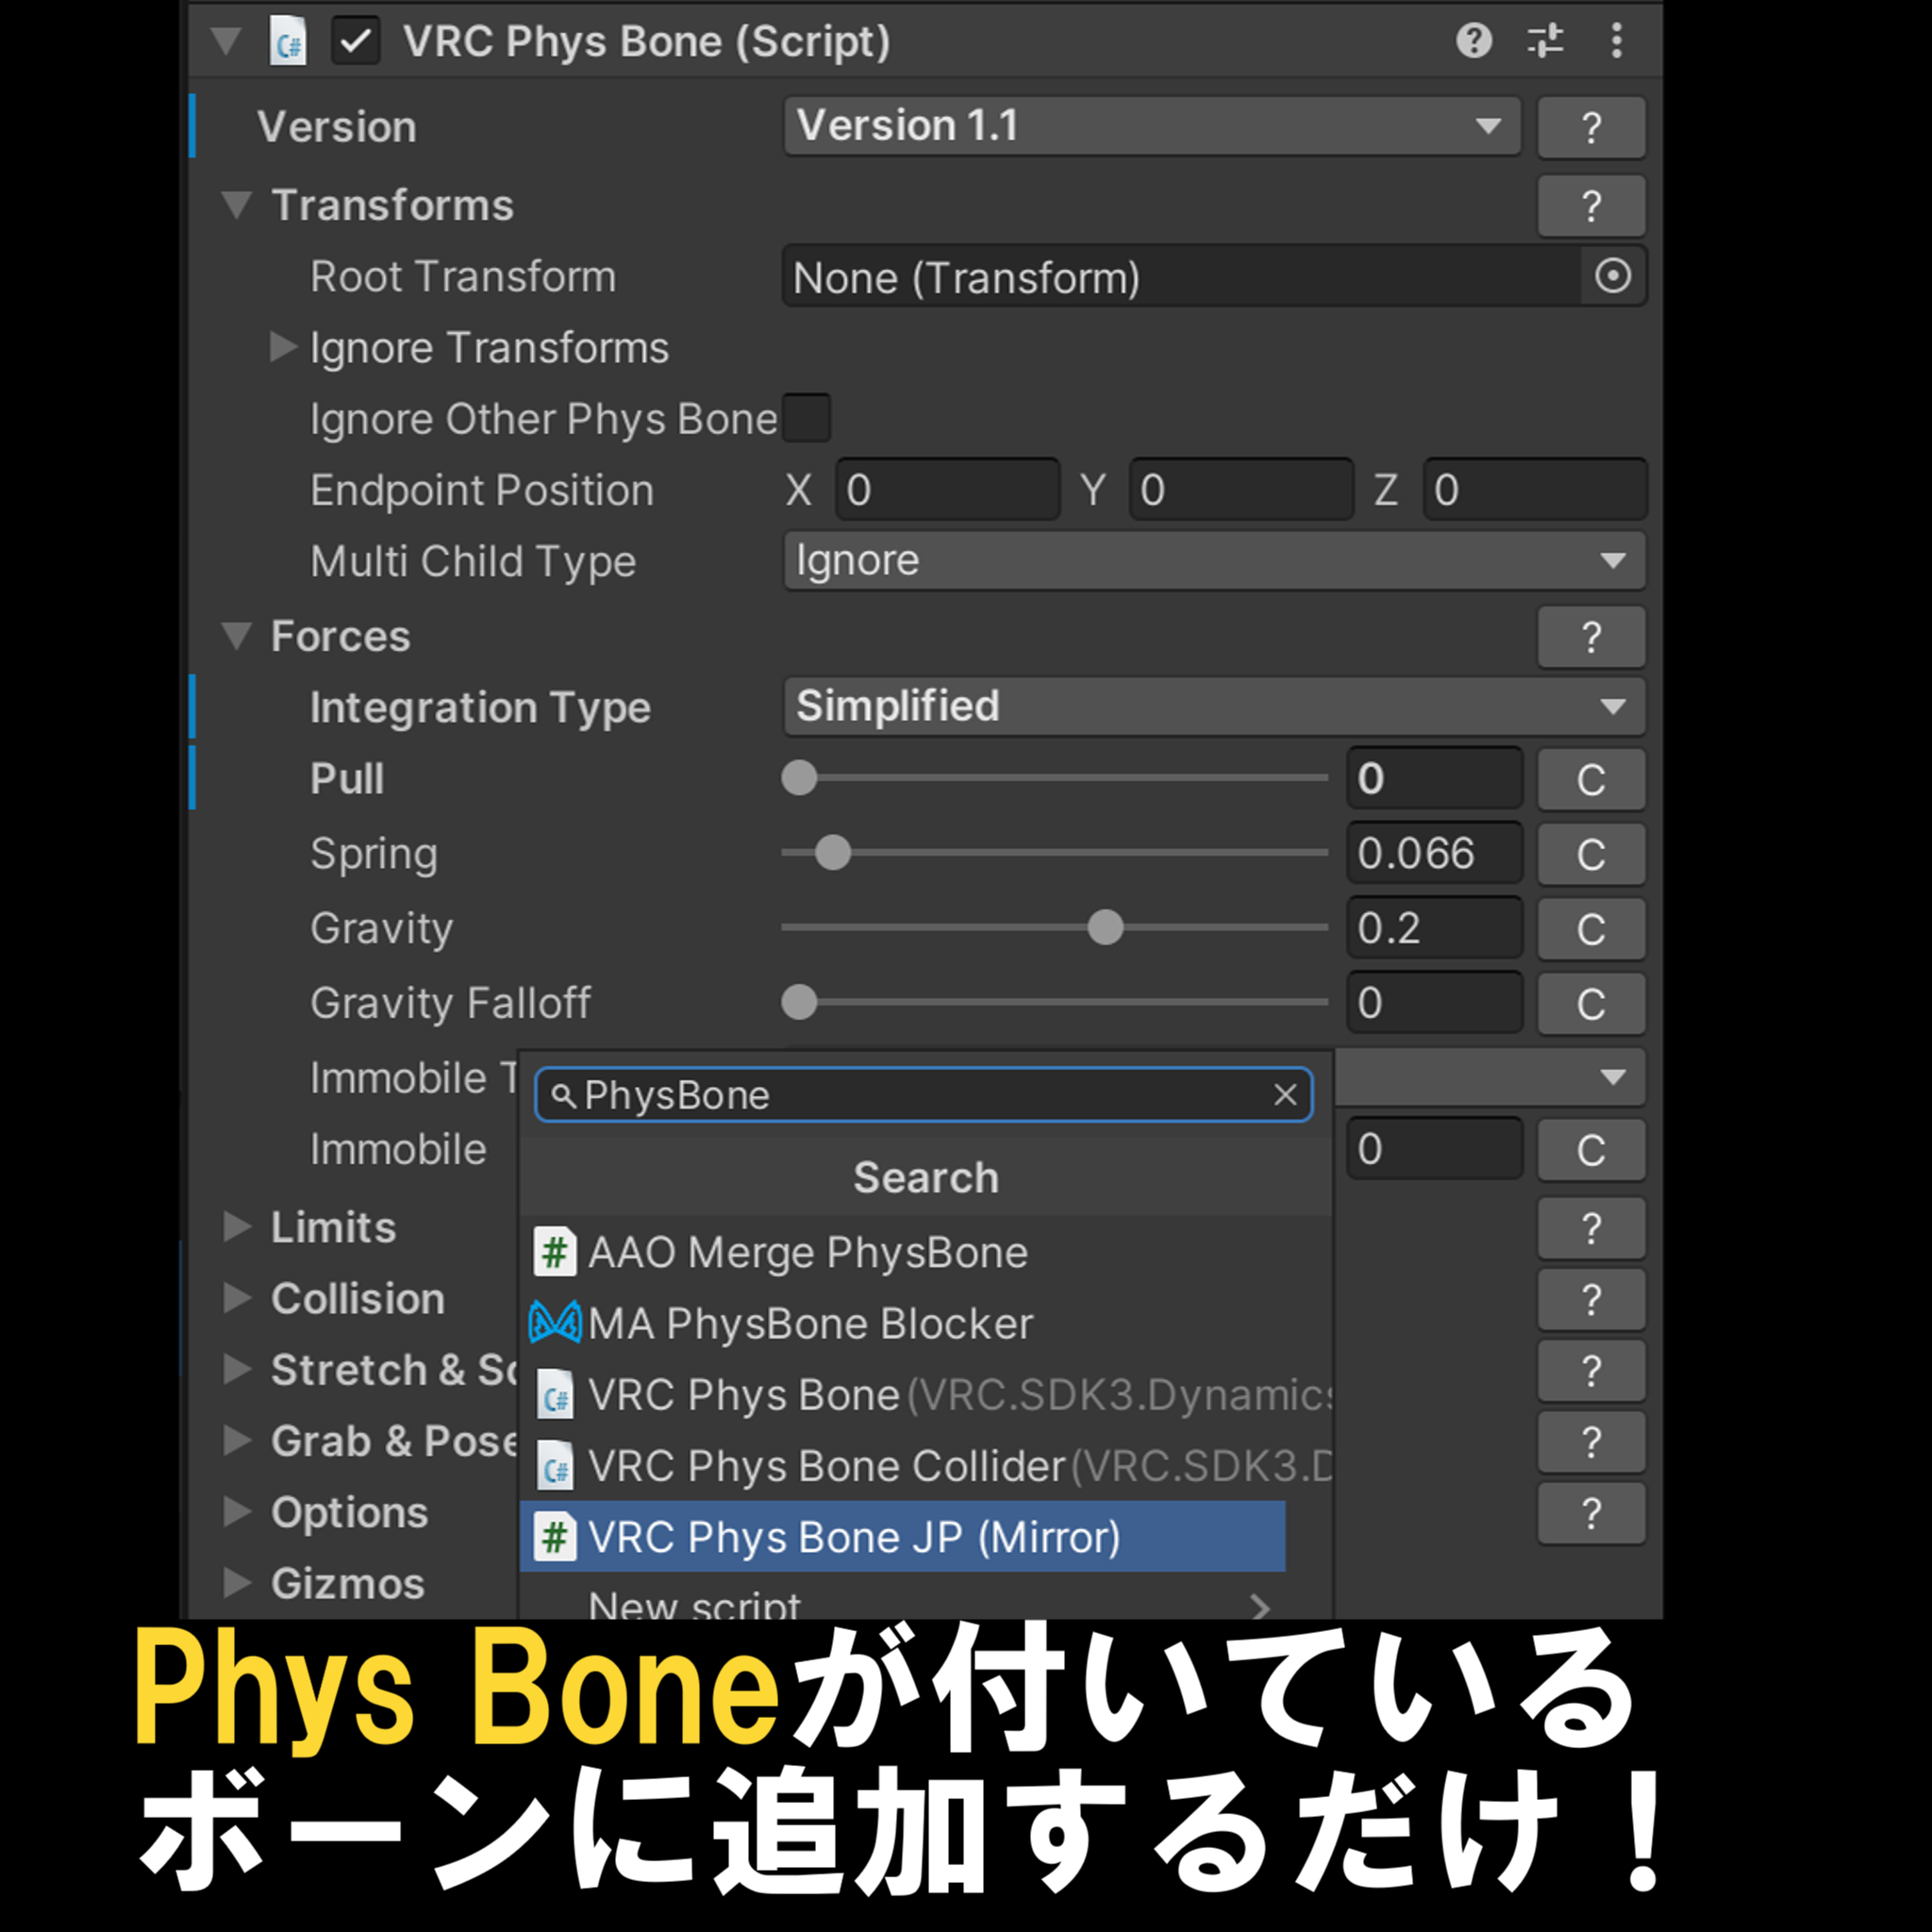Click the Endpoint Position X input field
Viewport: 1932px width, 1932px height.
(x=947, y=489)
